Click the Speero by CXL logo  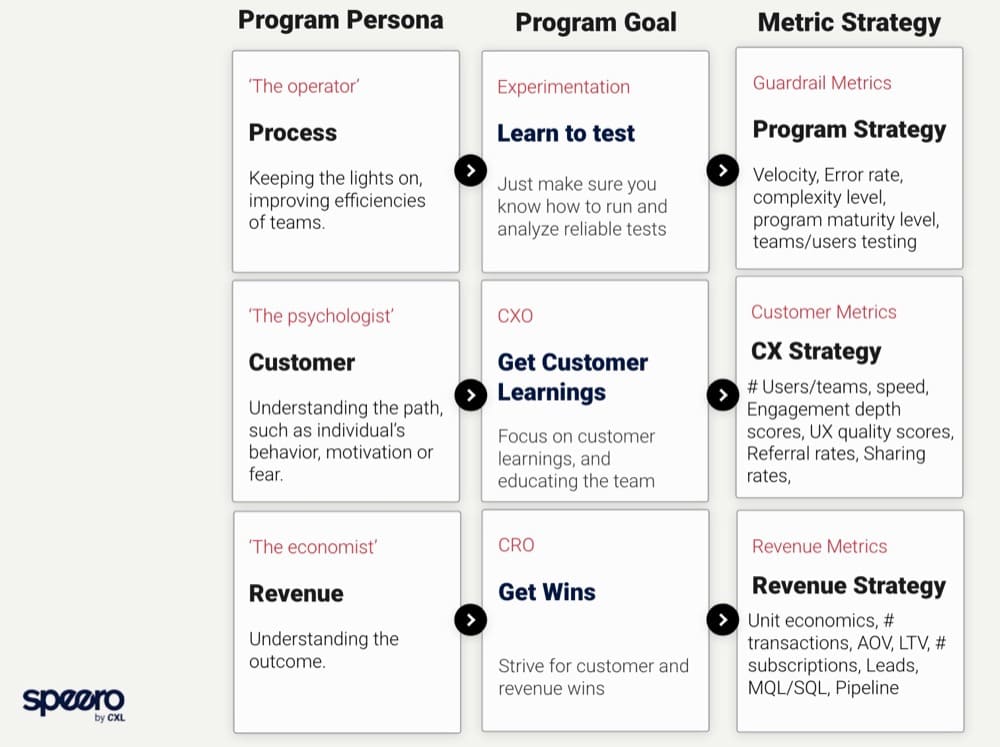coord(74,702)
